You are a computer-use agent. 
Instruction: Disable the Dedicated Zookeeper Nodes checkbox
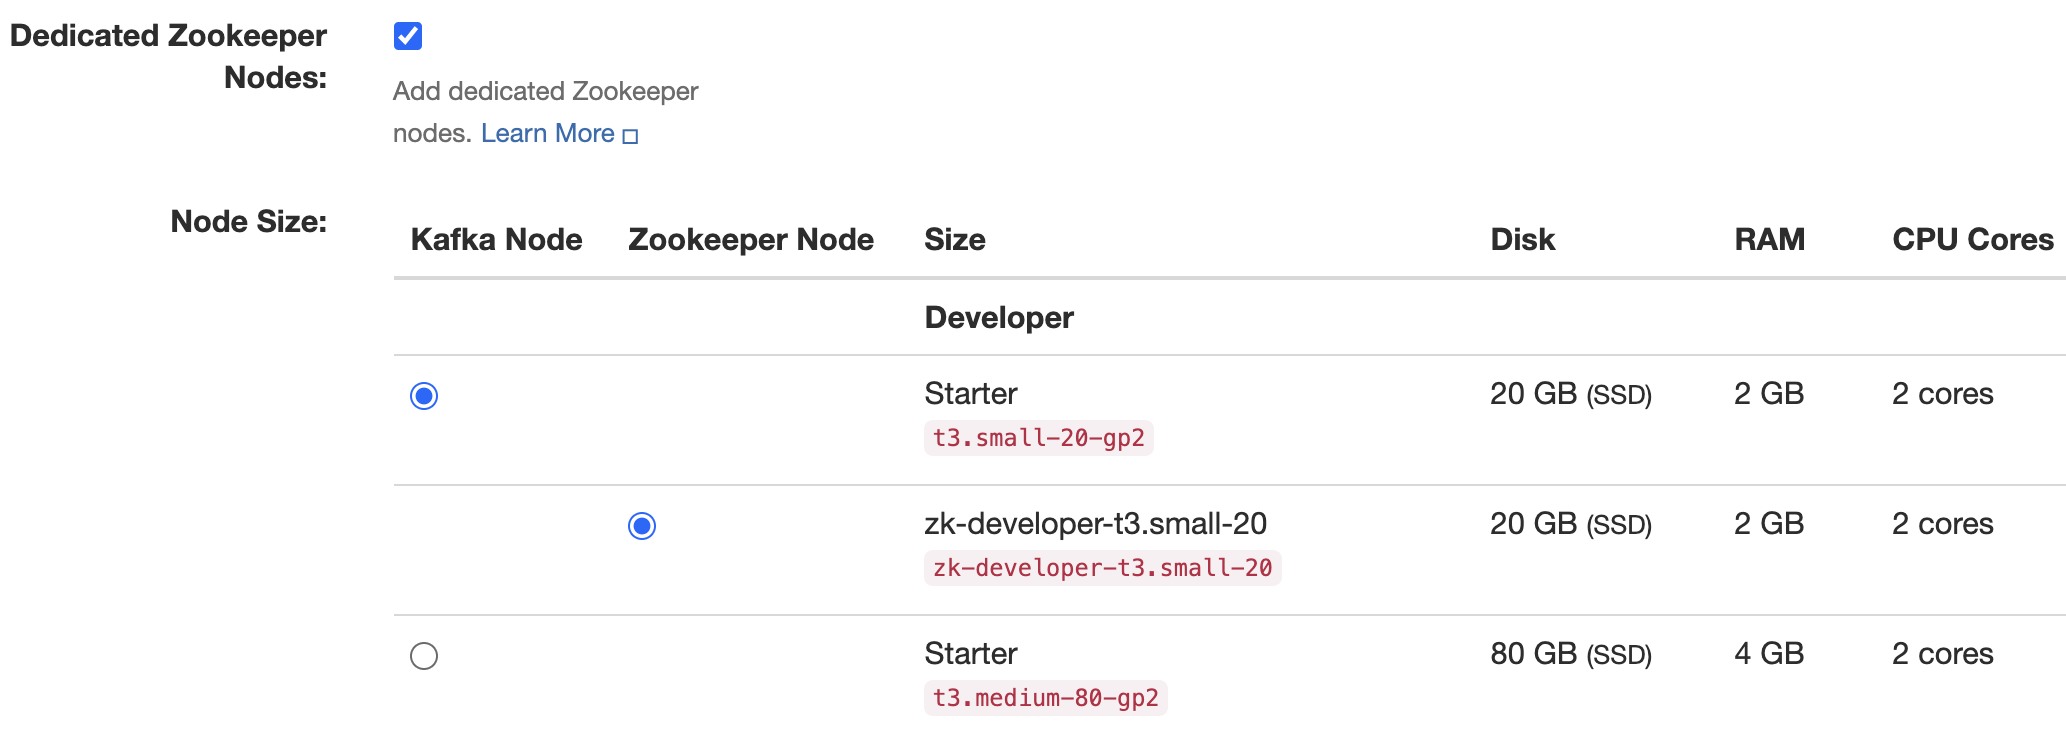pyautogui.click(x=406, y=36)
